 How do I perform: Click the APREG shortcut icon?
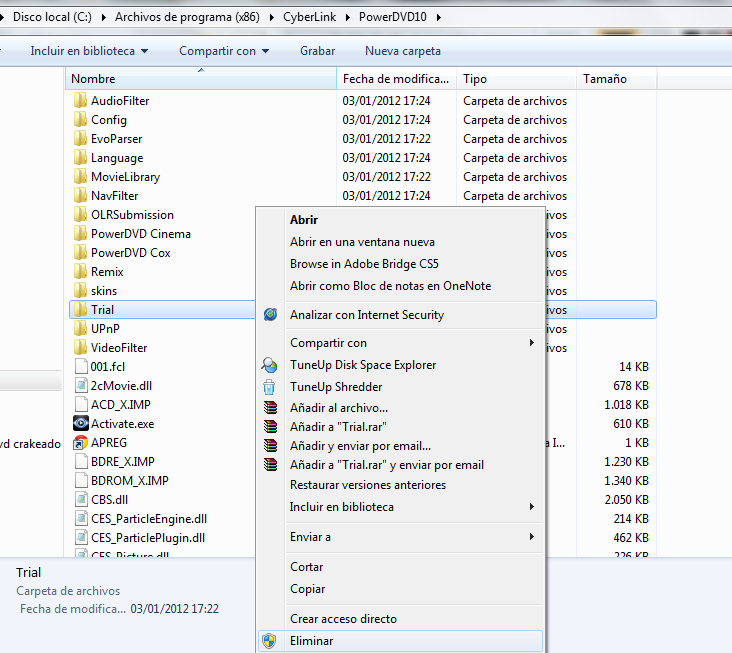point(80,442)
